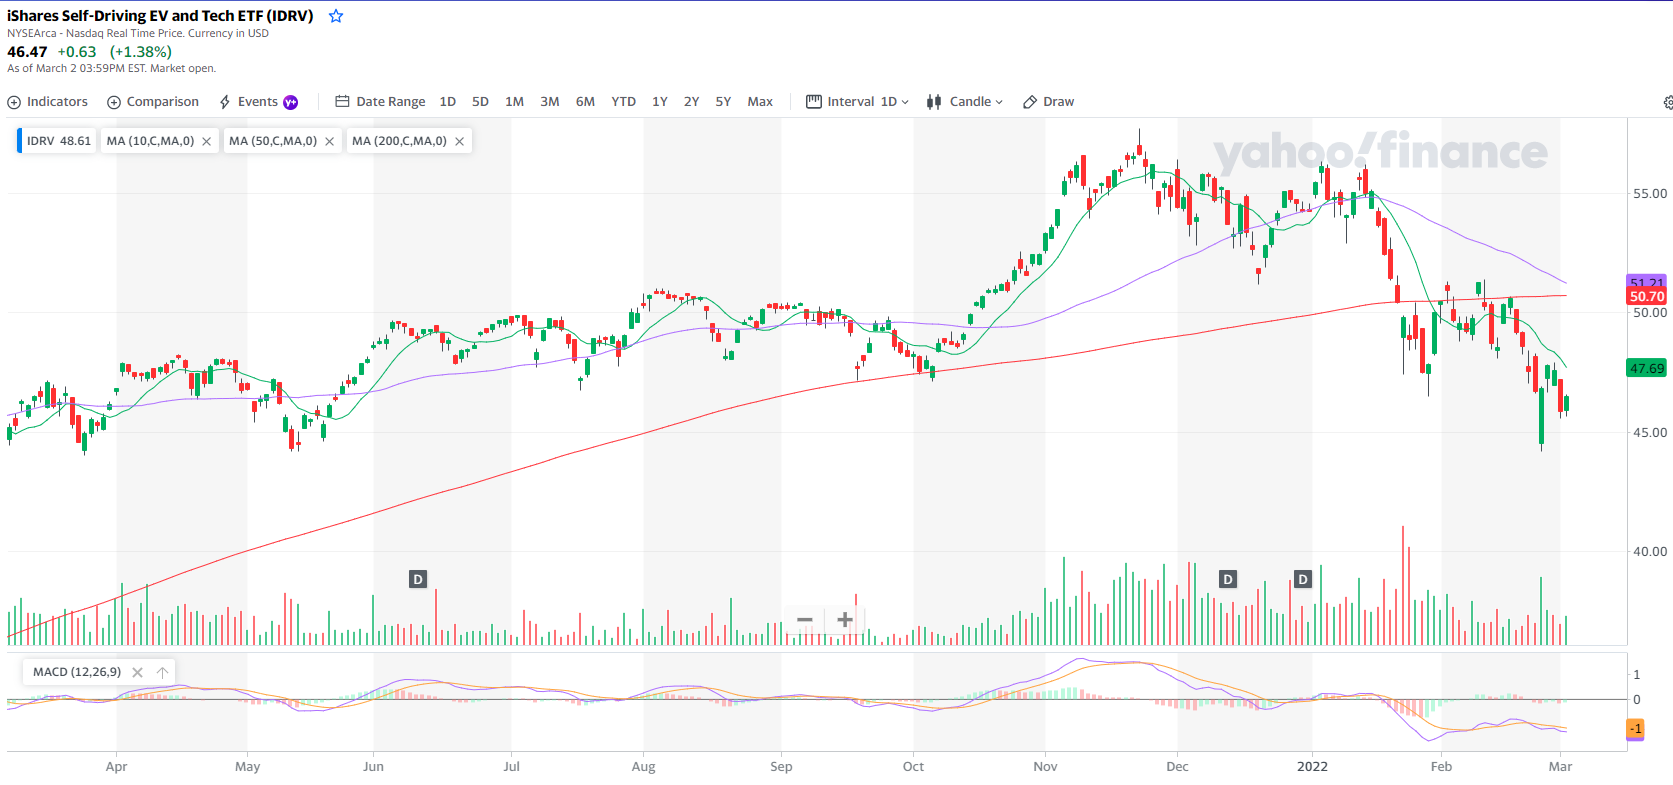Select the 1Y date range
This screenshot has width=1673, height=785.
660,102
